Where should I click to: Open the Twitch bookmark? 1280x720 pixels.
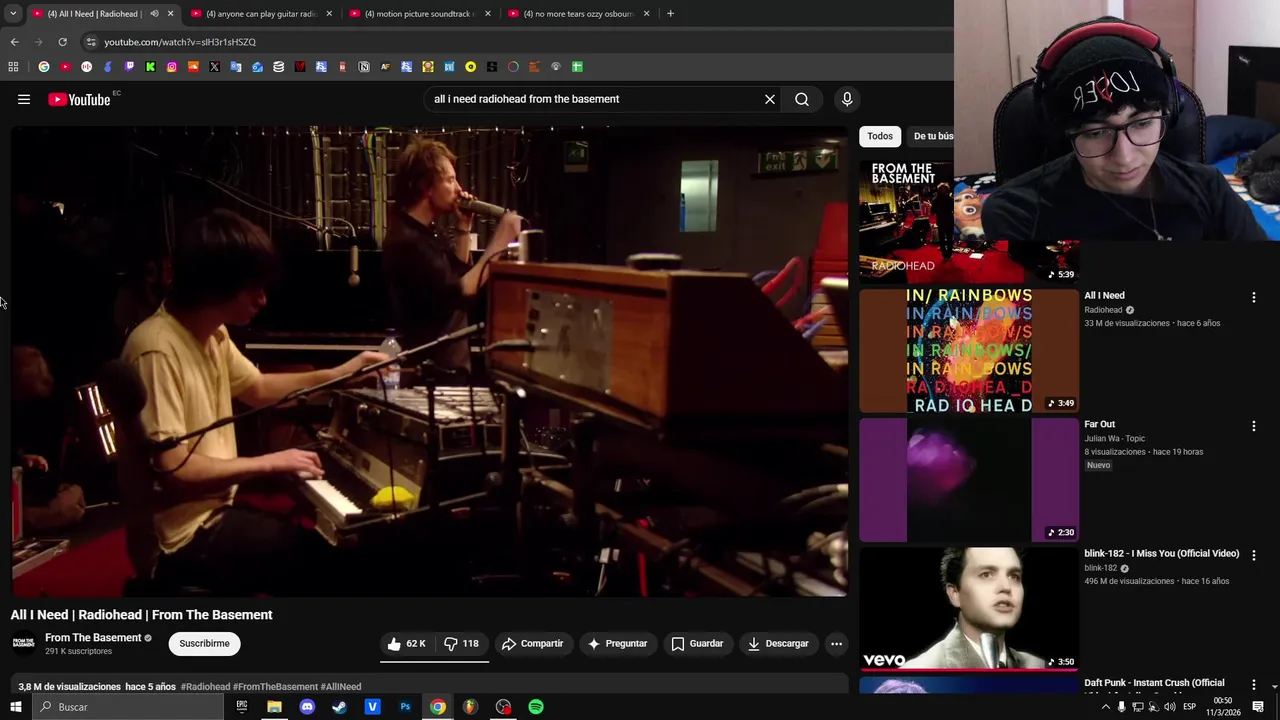(x=129, y=67)
